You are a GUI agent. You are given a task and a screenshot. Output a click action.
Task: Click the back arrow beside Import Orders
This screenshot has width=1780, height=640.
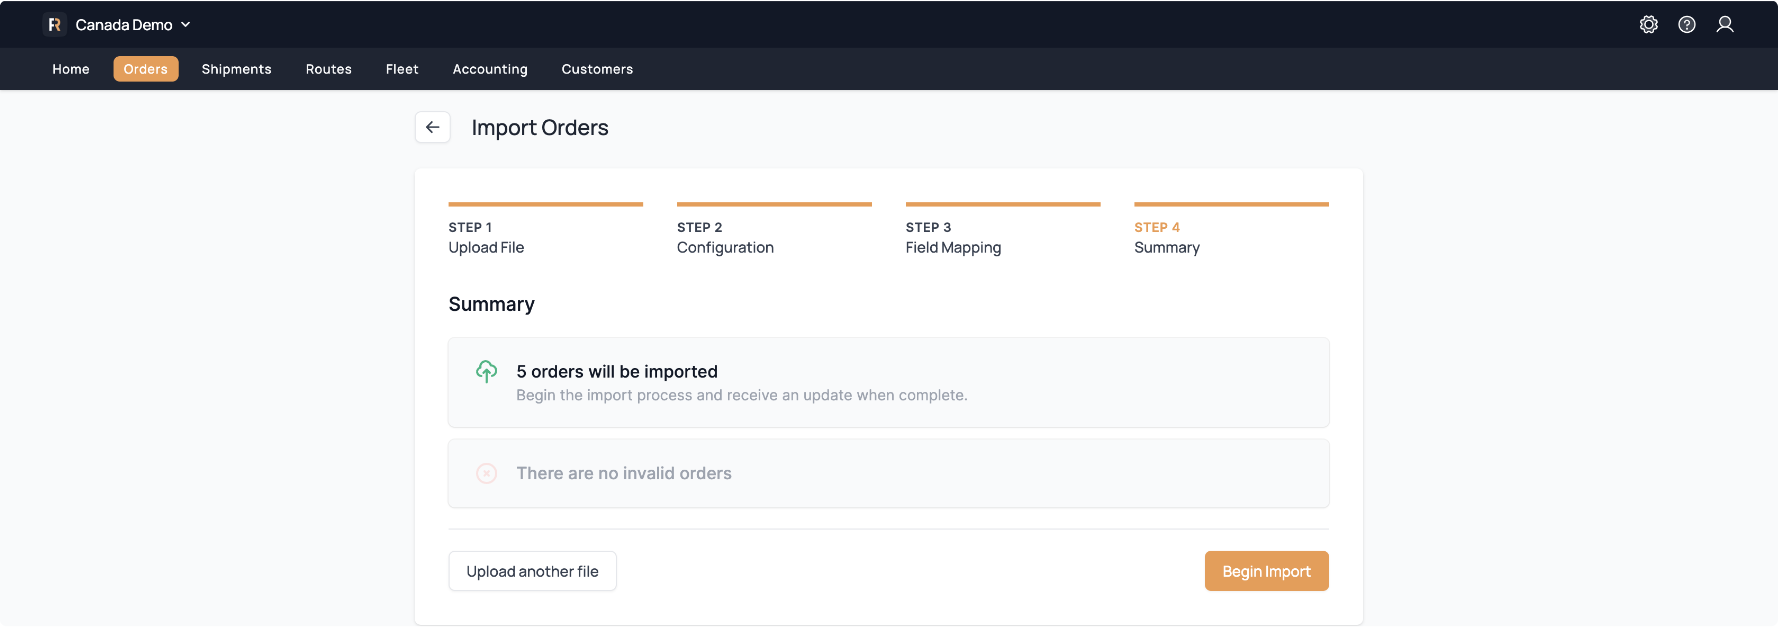433,128
